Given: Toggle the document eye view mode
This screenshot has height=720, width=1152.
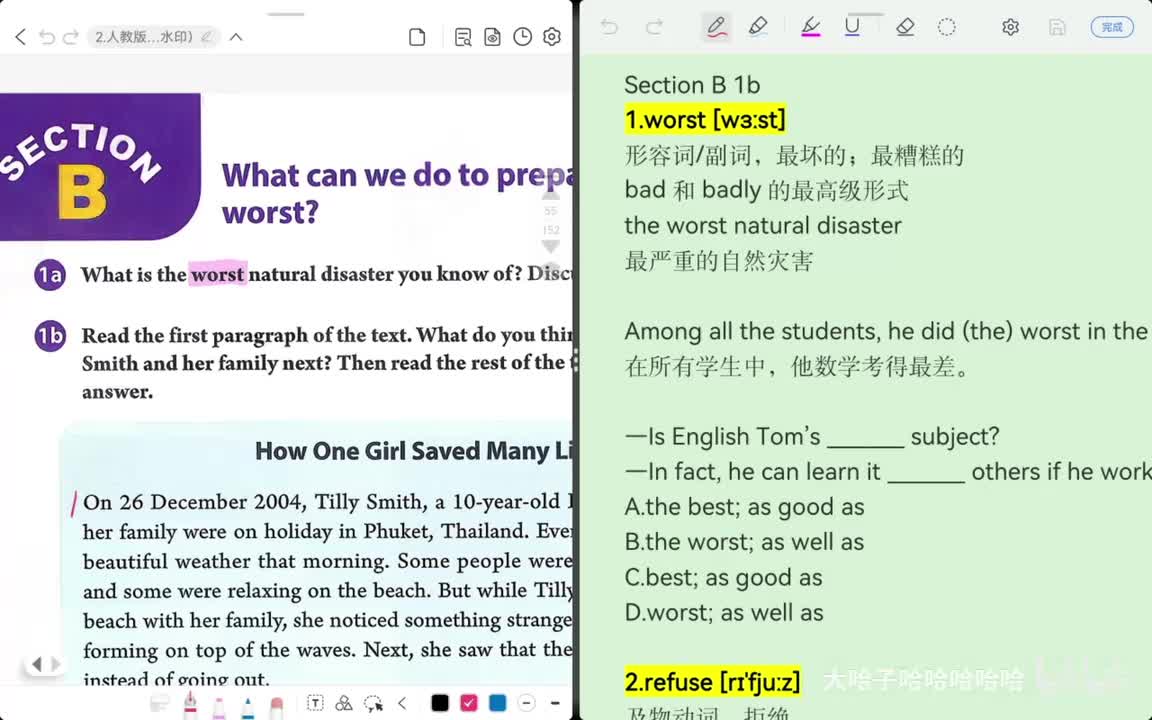Looking at the screenshot, I should pos(492,37).
